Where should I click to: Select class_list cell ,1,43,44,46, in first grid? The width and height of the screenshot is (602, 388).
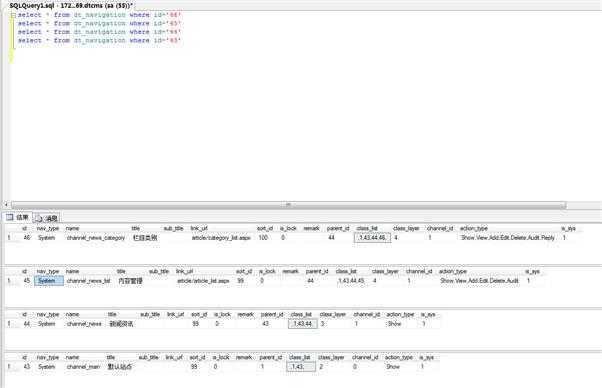[372, 238]
